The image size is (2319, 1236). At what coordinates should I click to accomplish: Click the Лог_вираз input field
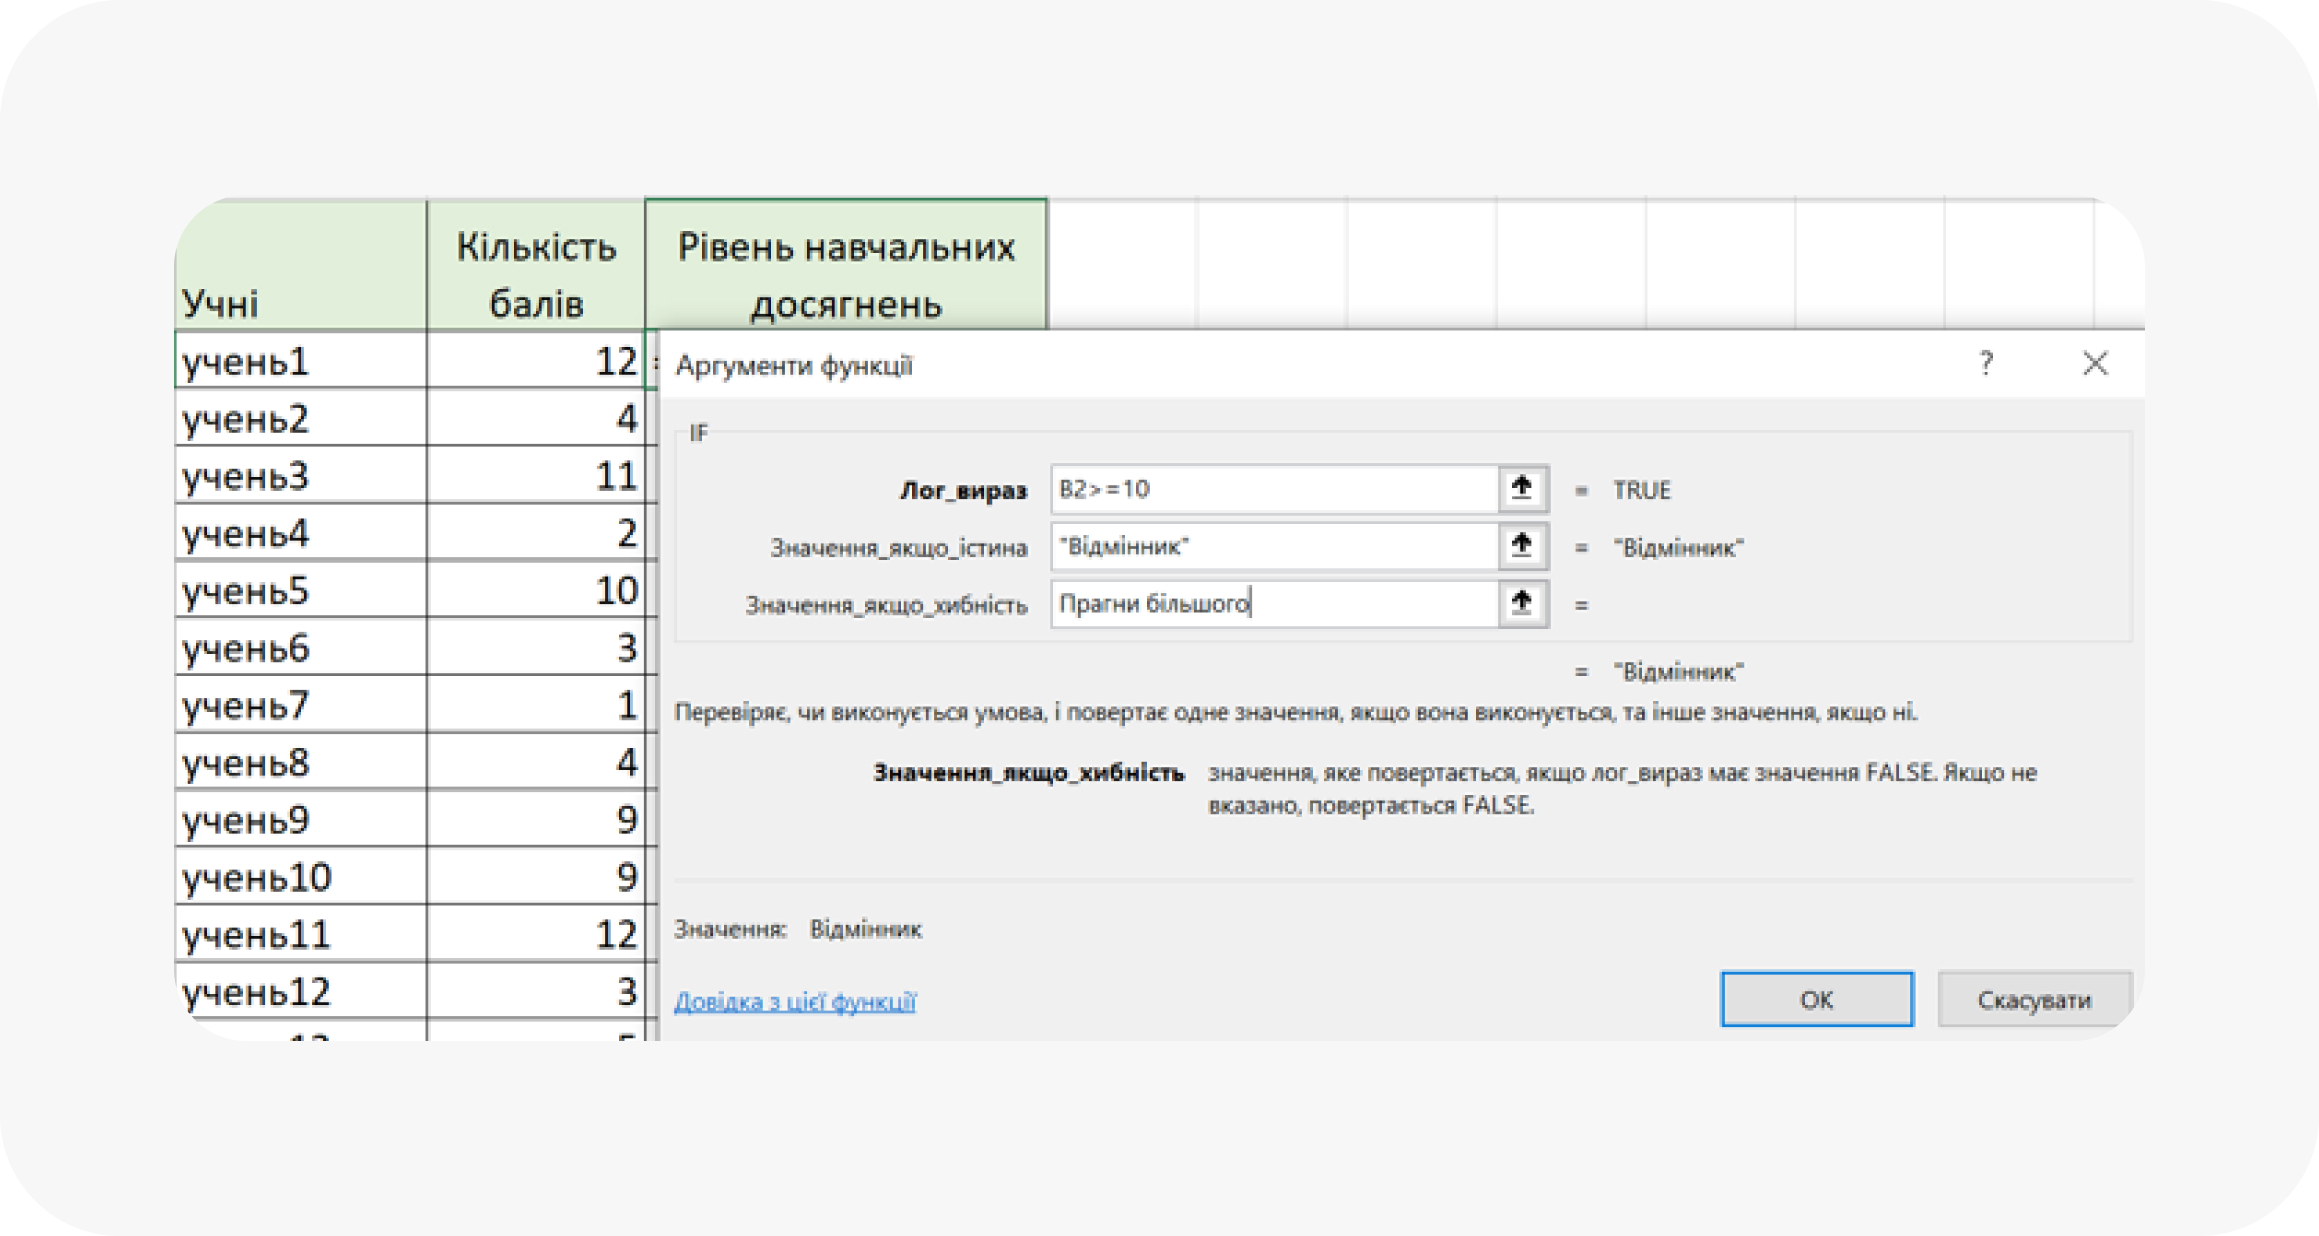1273,489
